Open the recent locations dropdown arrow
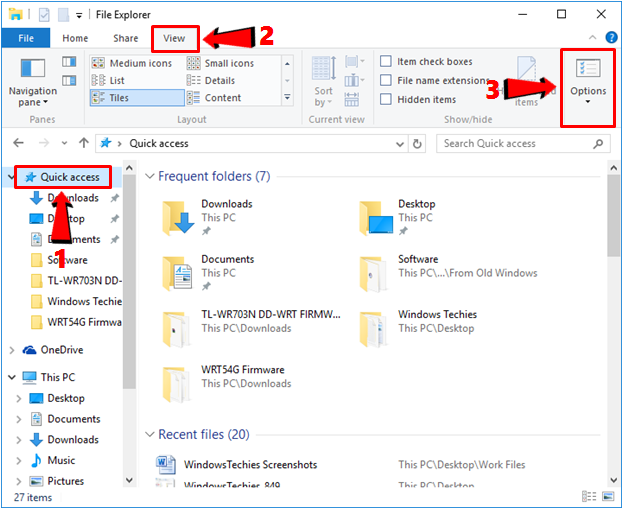Image resolution: width=623 pixels, height=509 pixels. coord(64,143)
